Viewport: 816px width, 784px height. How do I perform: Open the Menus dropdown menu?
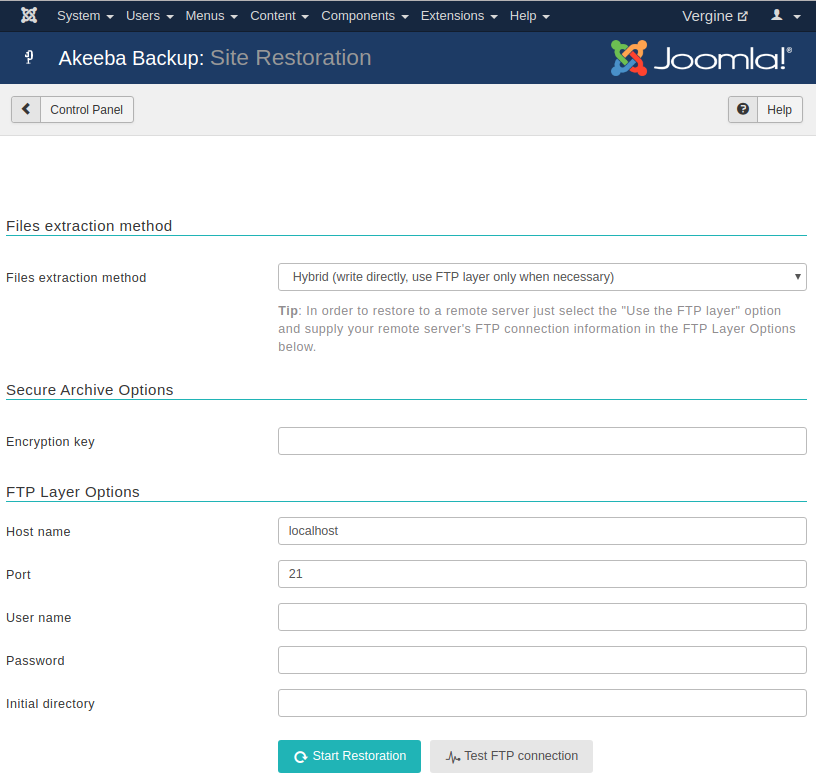(x=212, y=16)
